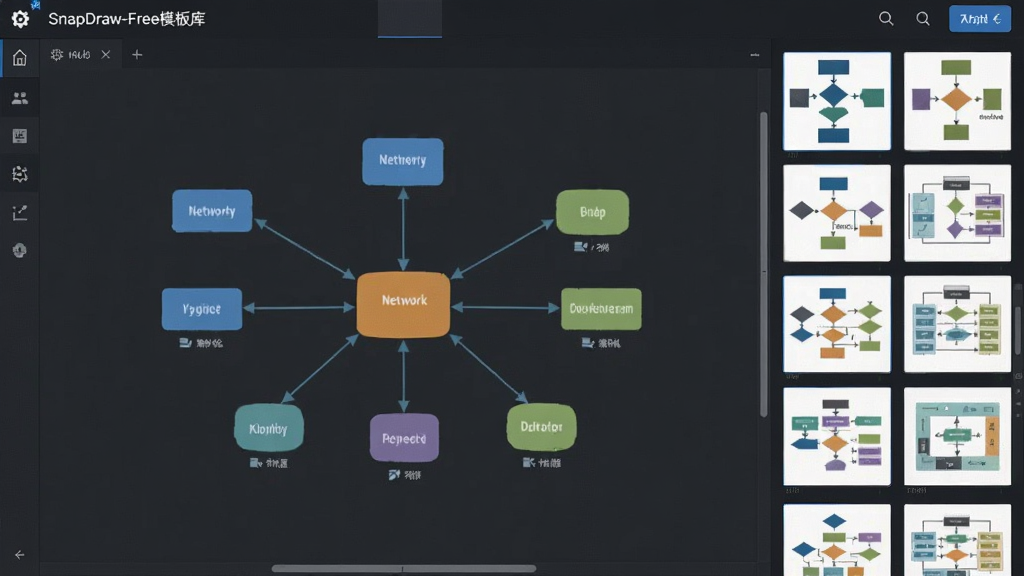Screen dimensions: 1024x576
Task: Select the blue Nethorty node above Network
Action: [403, 161]
